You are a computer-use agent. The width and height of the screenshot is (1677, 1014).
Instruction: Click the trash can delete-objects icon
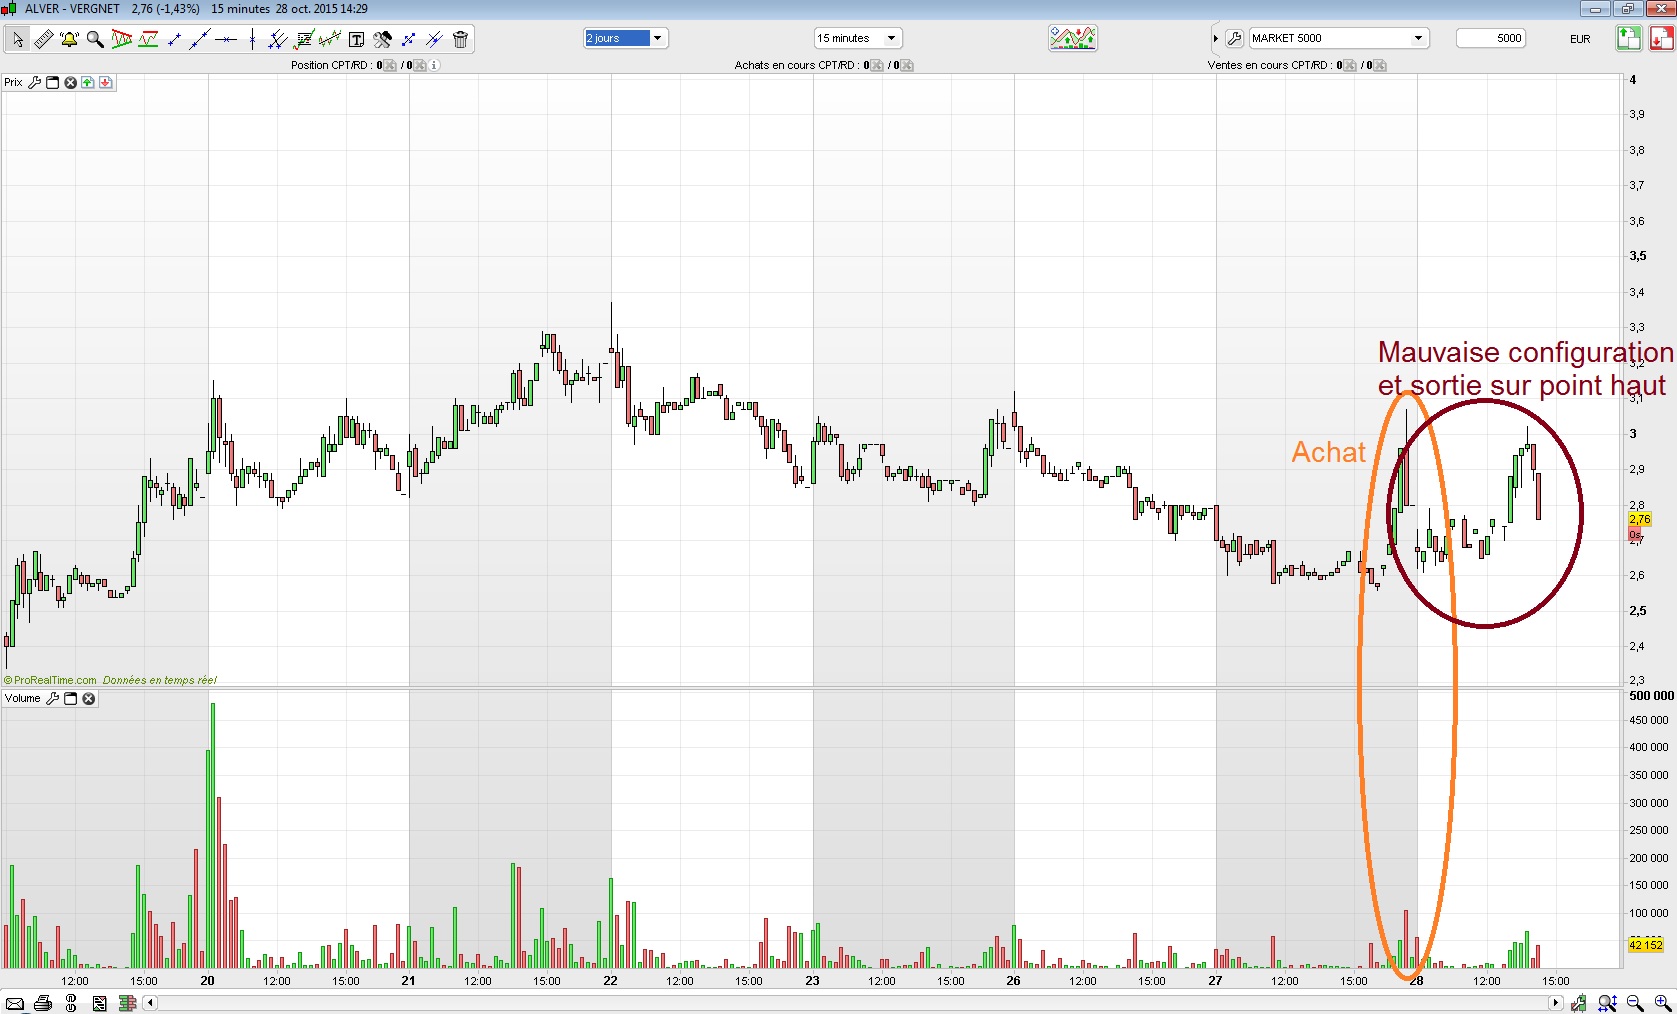(460, 39)
